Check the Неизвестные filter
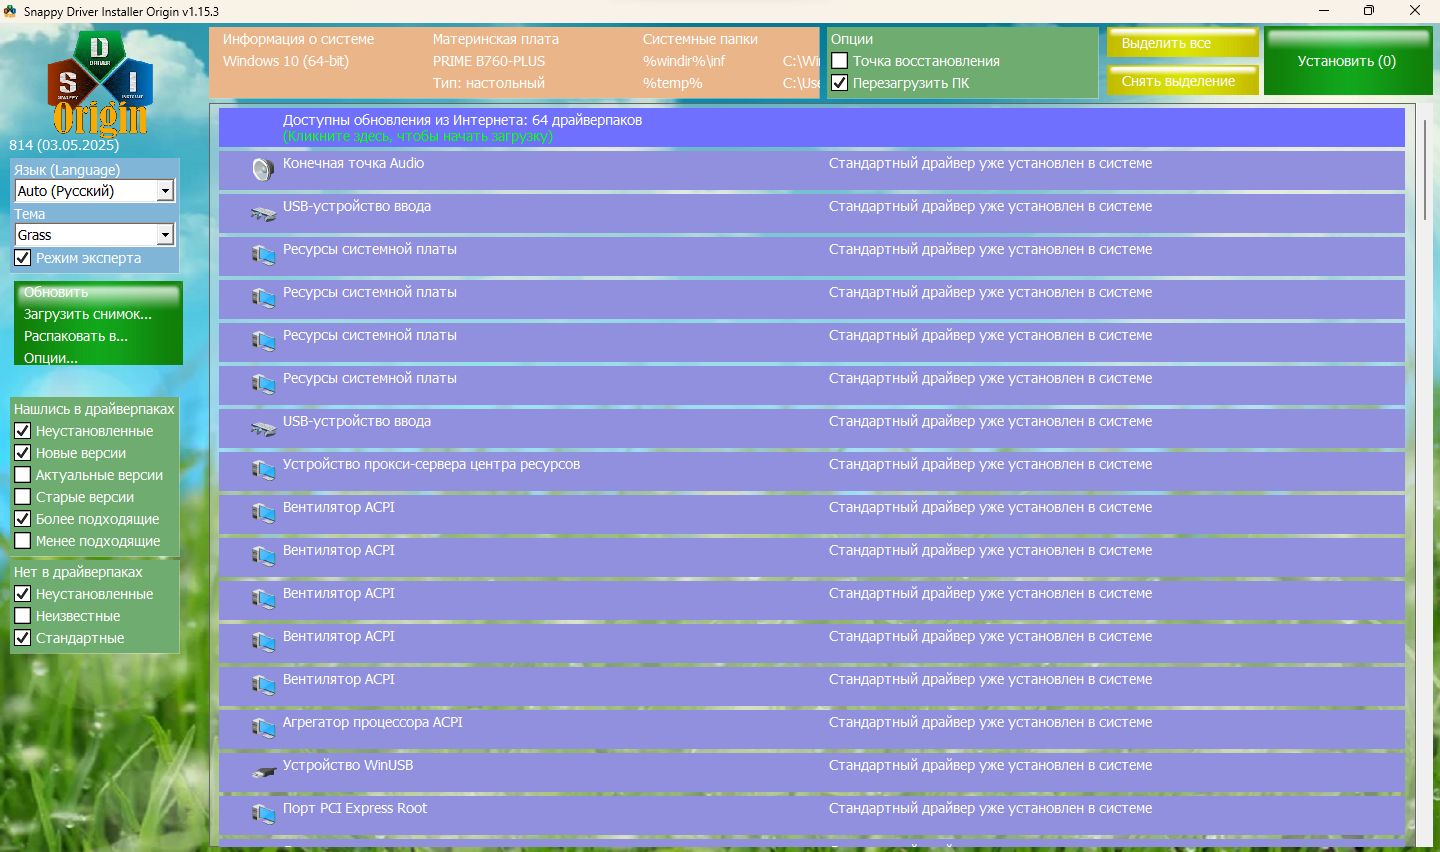The width and height of the screenshot is (1440, 852). (23, 616)
